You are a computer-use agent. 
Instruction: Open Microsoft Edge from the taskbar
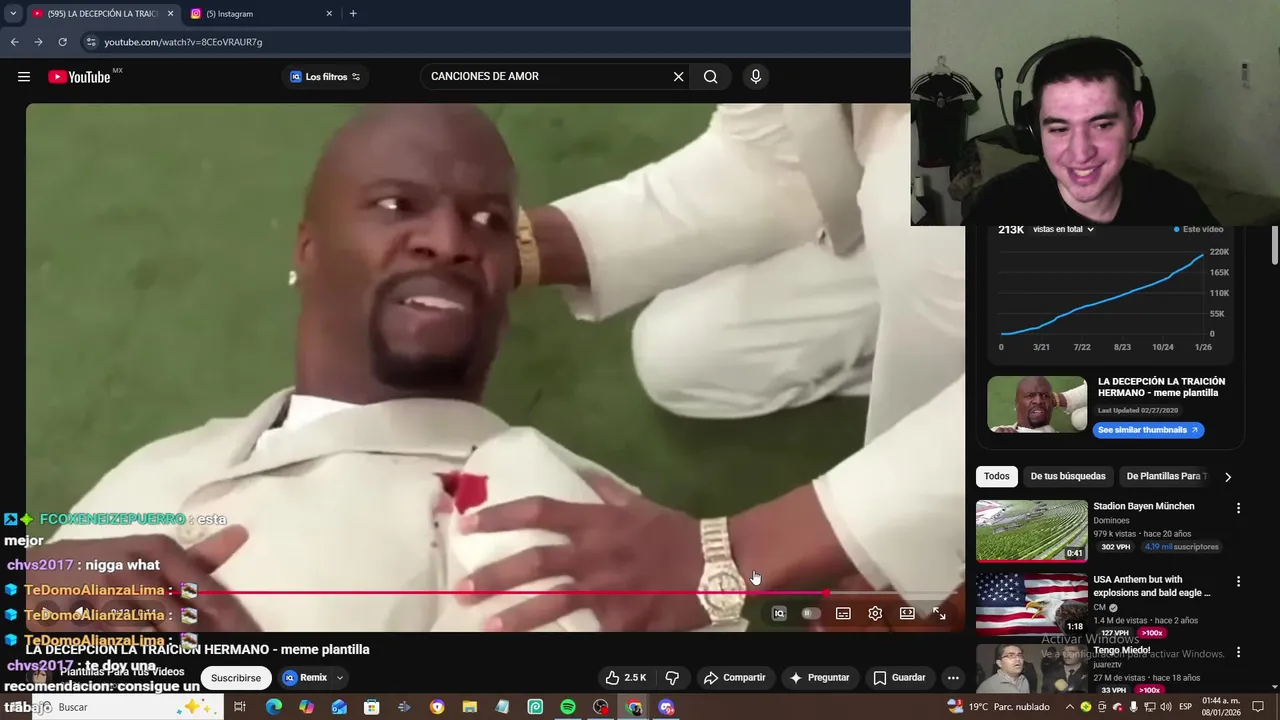click(273, 707)
